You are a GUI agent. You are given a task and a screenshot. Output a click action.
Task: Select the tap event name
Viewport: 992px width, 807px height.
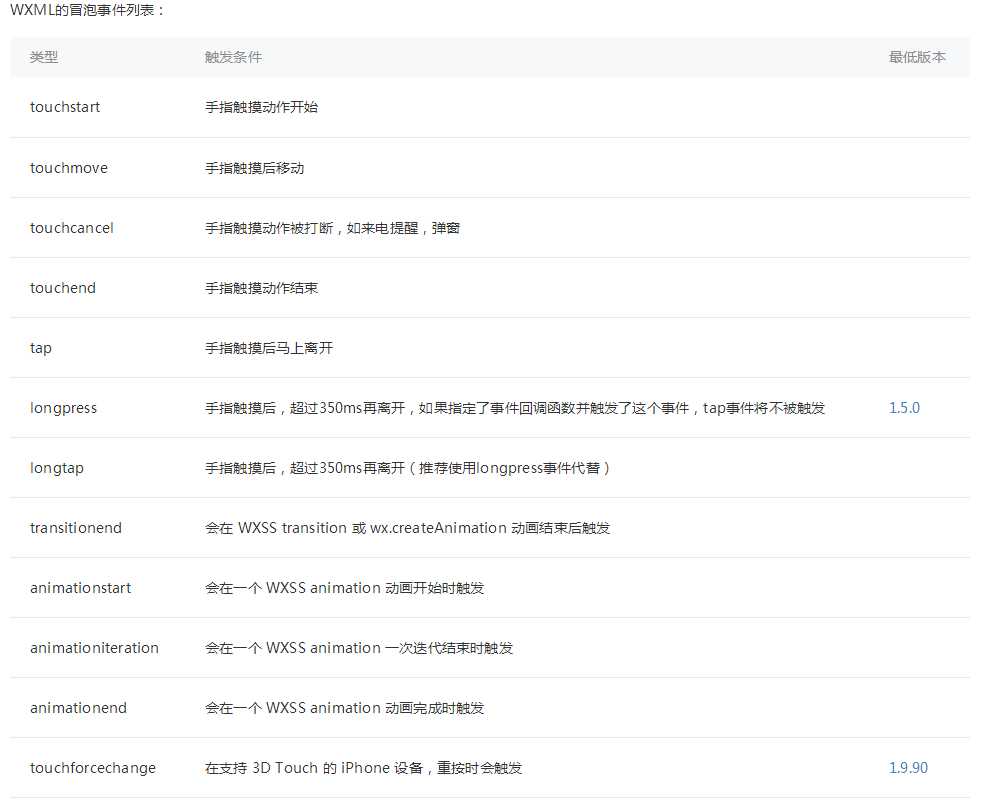point(41,348)
